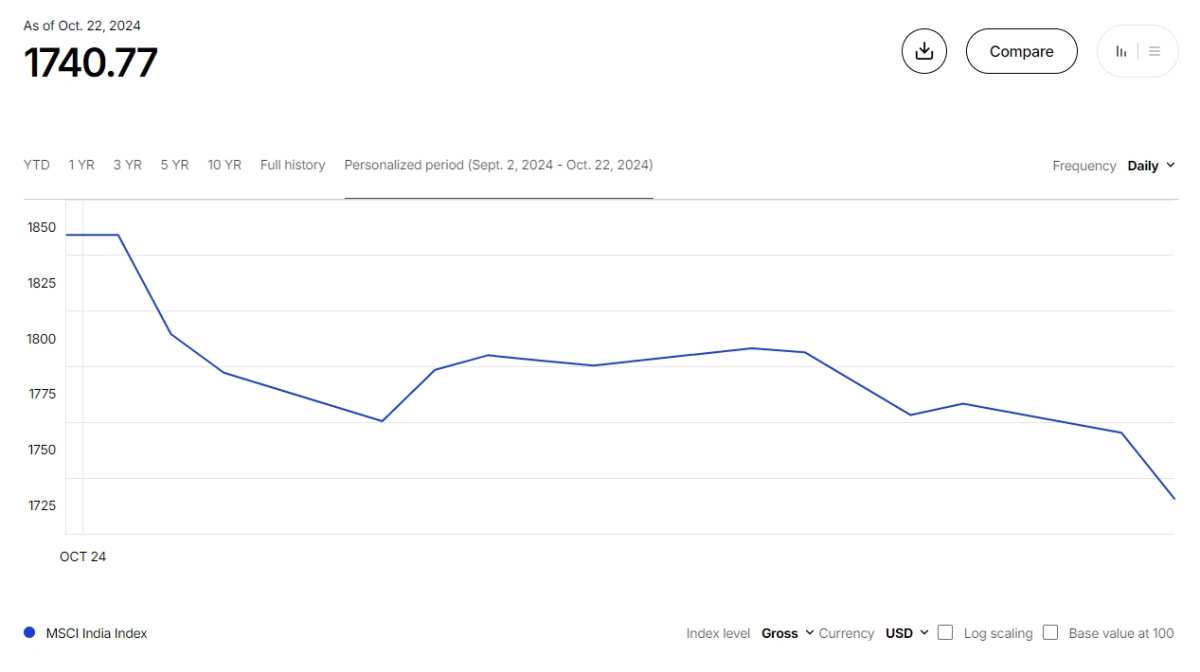Click the download icon button
The height and width of the screenshot is (672, 1200).
tap(924, 51)
